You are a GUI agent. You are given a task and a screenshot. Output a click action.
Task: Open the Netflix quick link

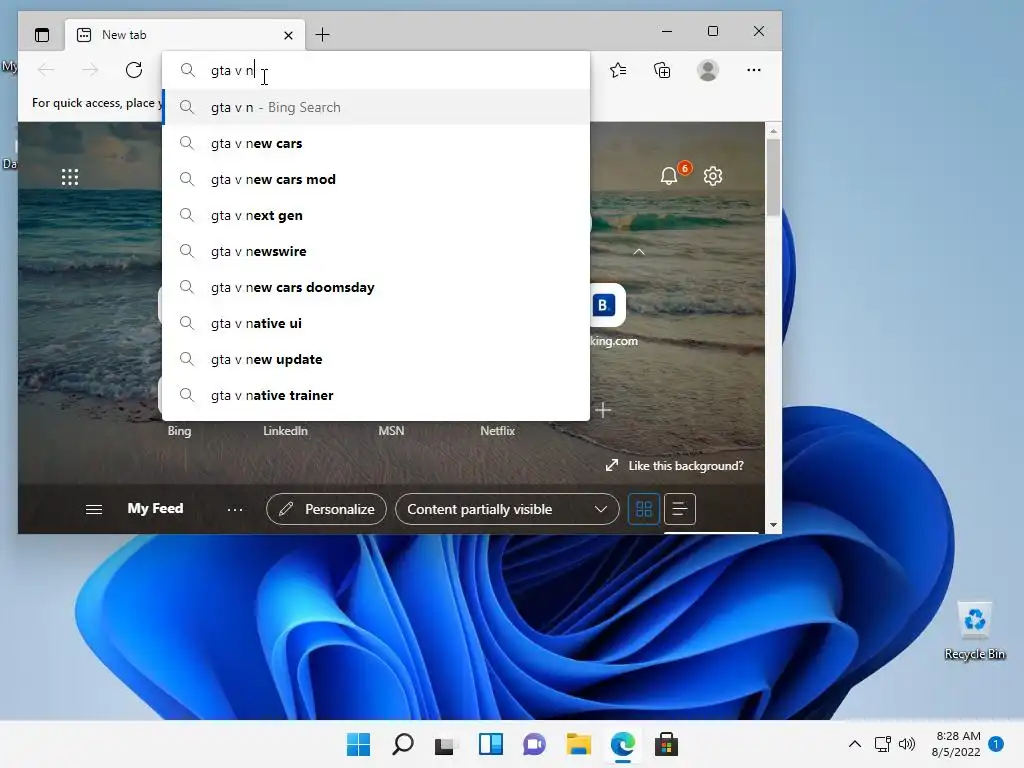(x=498, y=431)
